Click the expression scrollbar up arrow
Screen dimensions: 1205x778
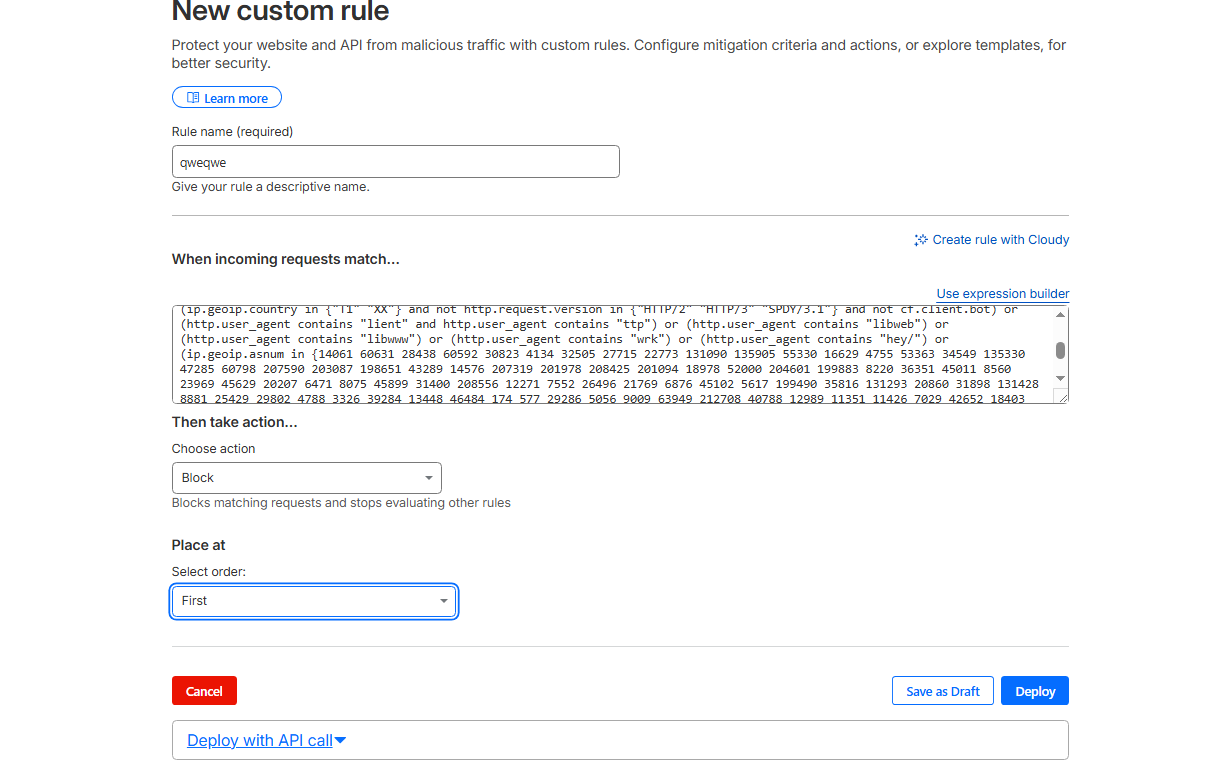1061,314
